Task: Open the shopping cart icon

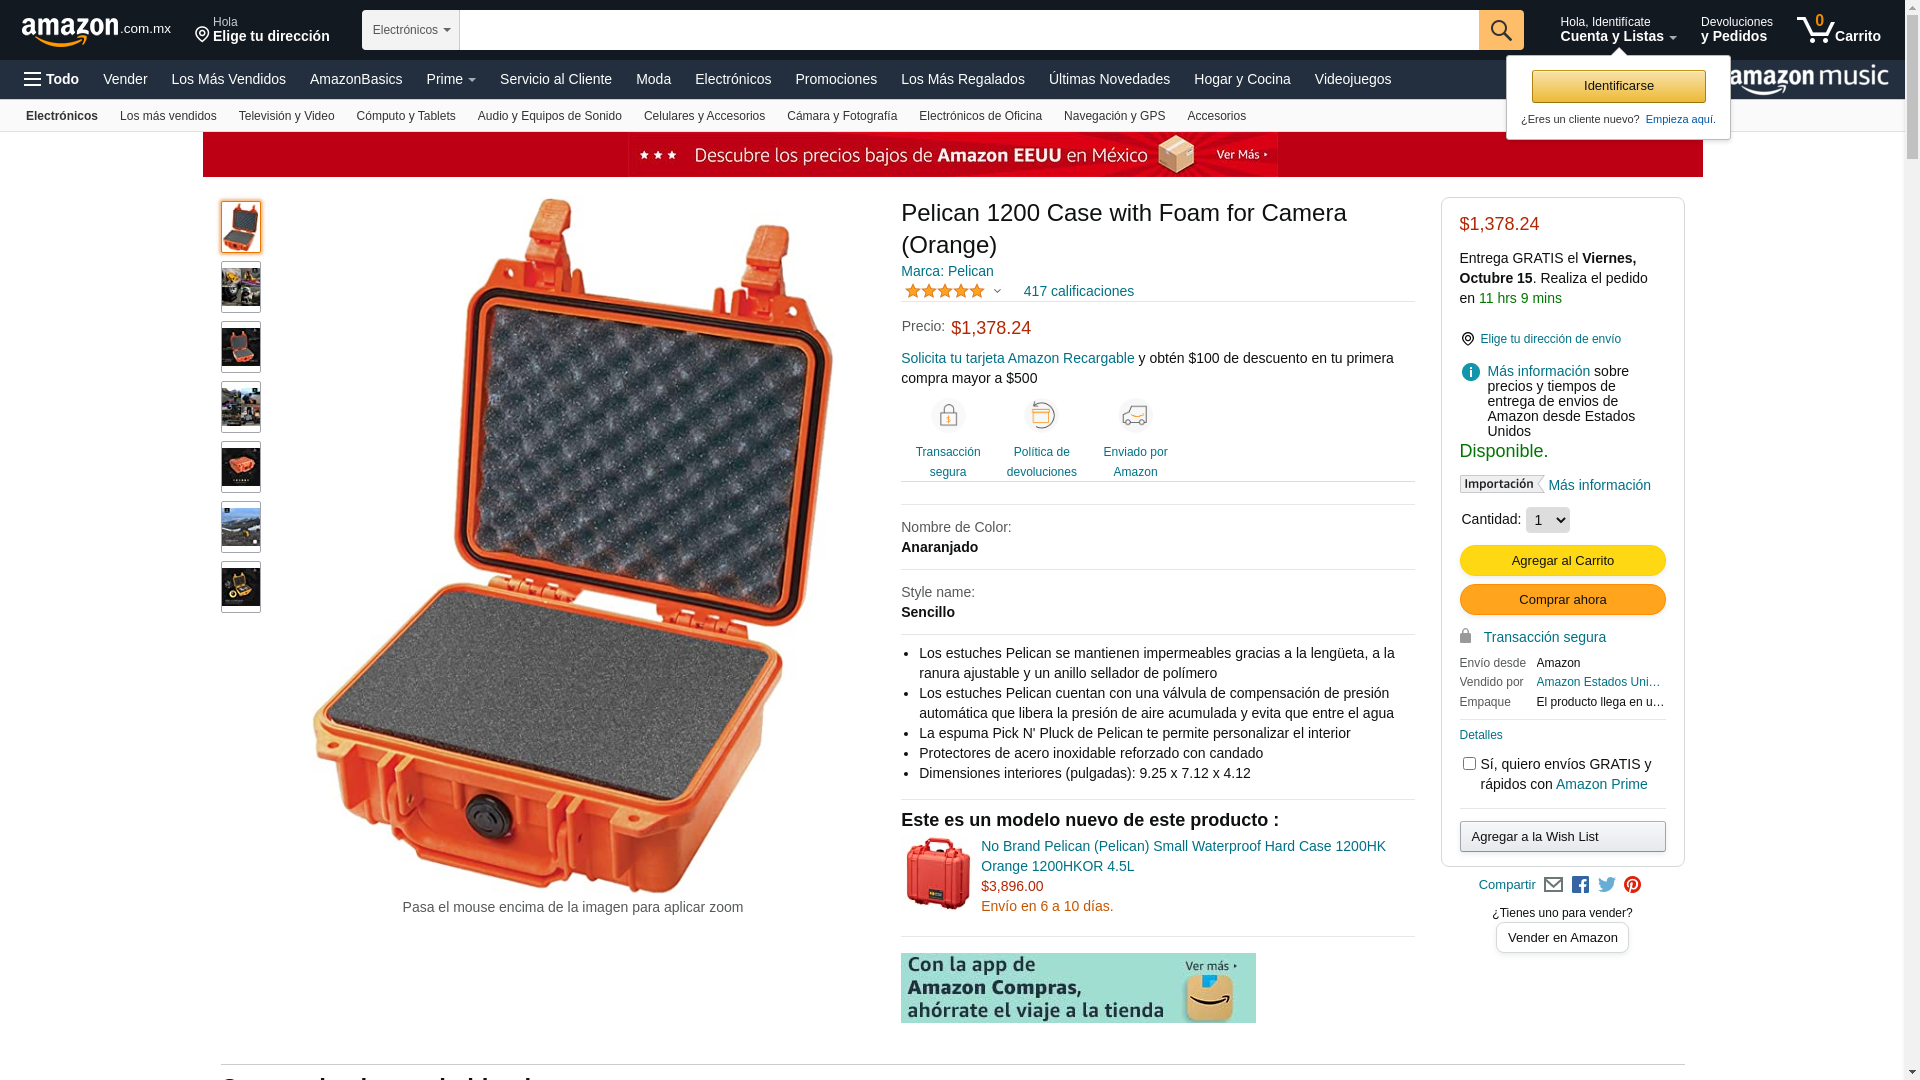Action: click(x=1838, y=30)
